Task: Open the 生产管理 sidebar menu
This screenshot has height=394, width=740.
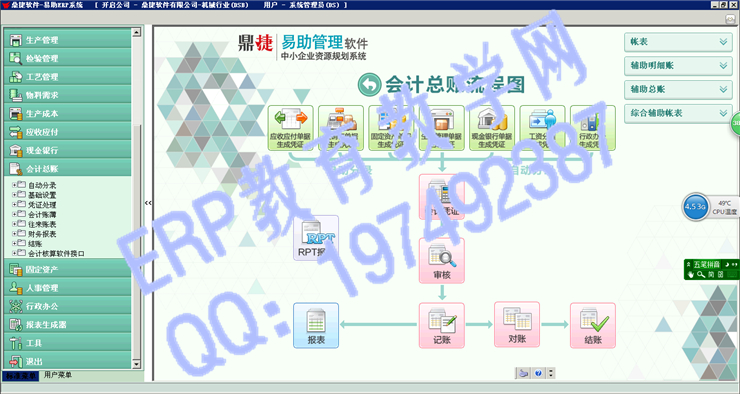Action: coord(67,40)
